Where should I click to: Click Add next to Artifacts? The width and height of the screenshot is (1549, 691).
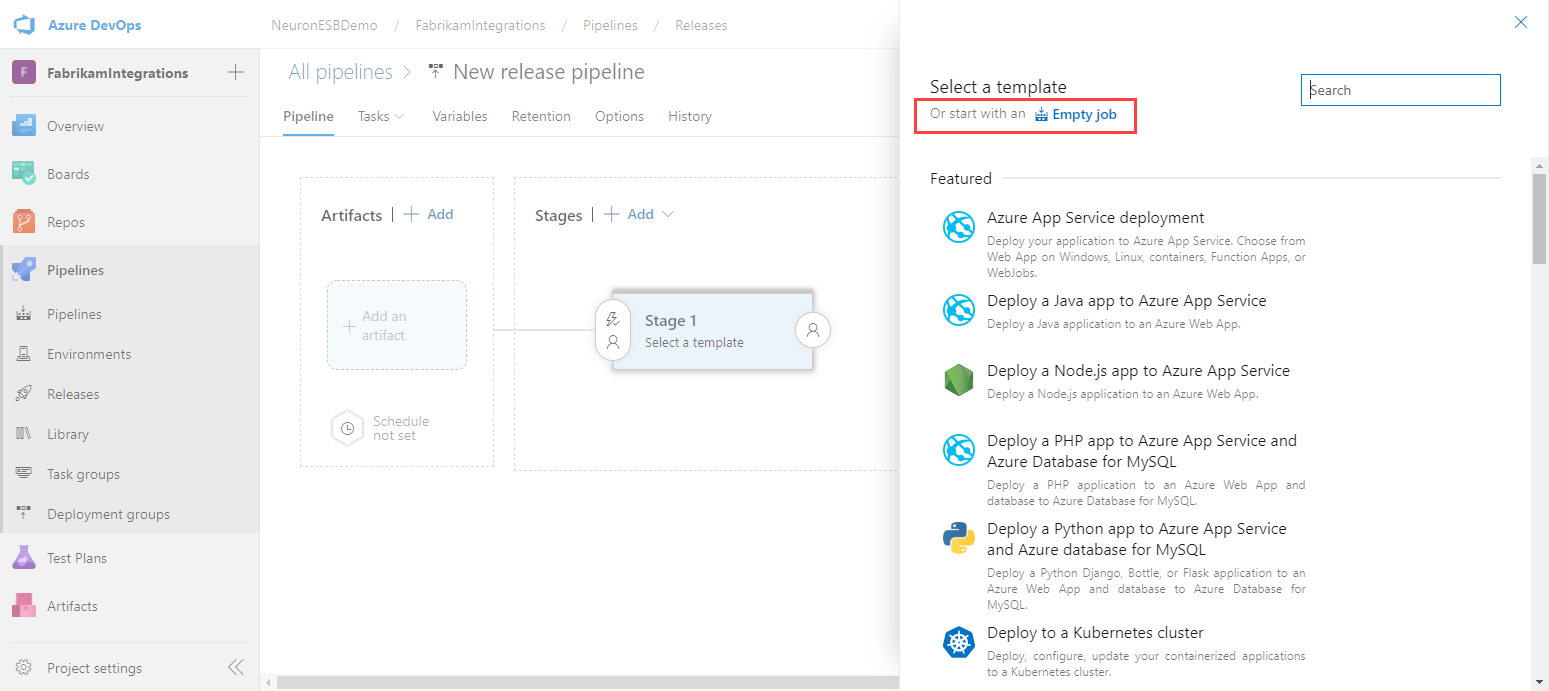[428, 214]
